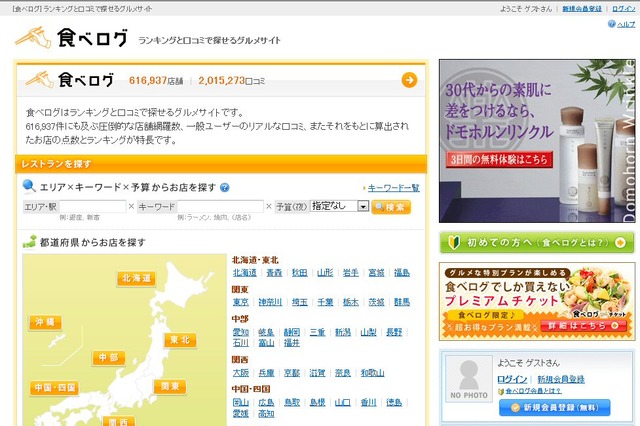Open the 新規会員登録 link in the top bar

[x=582, y=9]
